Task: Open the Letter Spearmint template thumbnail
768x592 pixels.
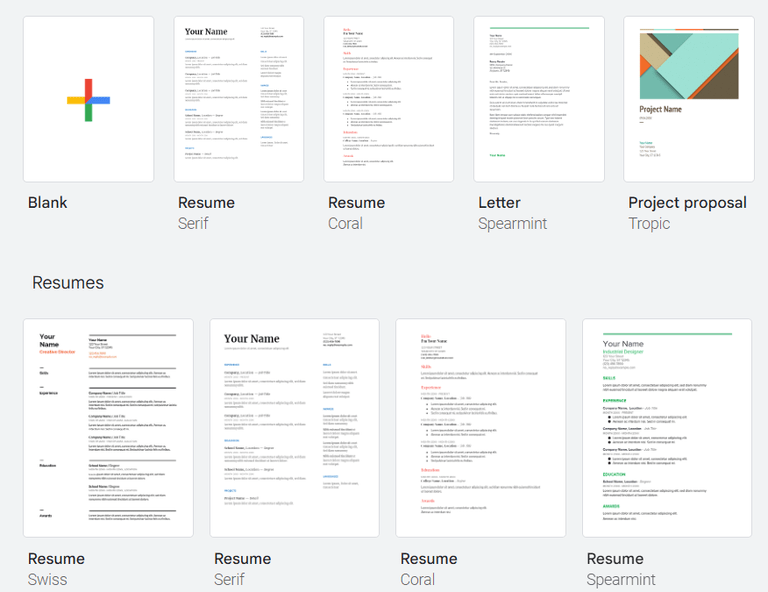Action: (x=539, y=99)
